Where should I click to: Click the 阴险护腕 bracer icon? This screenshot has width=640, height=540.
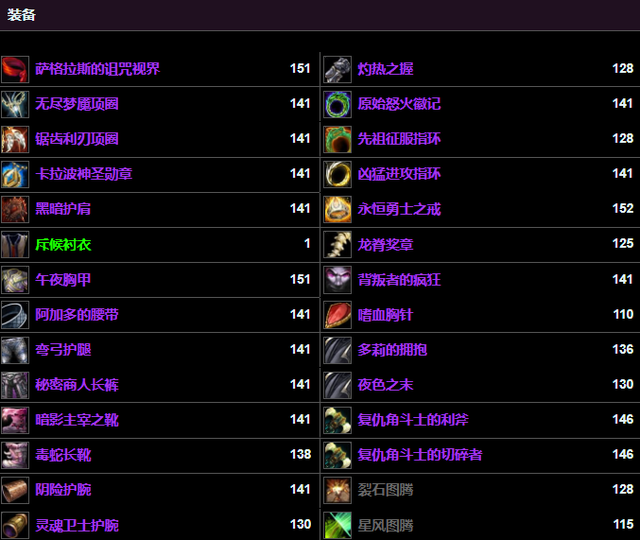point(15,490)
